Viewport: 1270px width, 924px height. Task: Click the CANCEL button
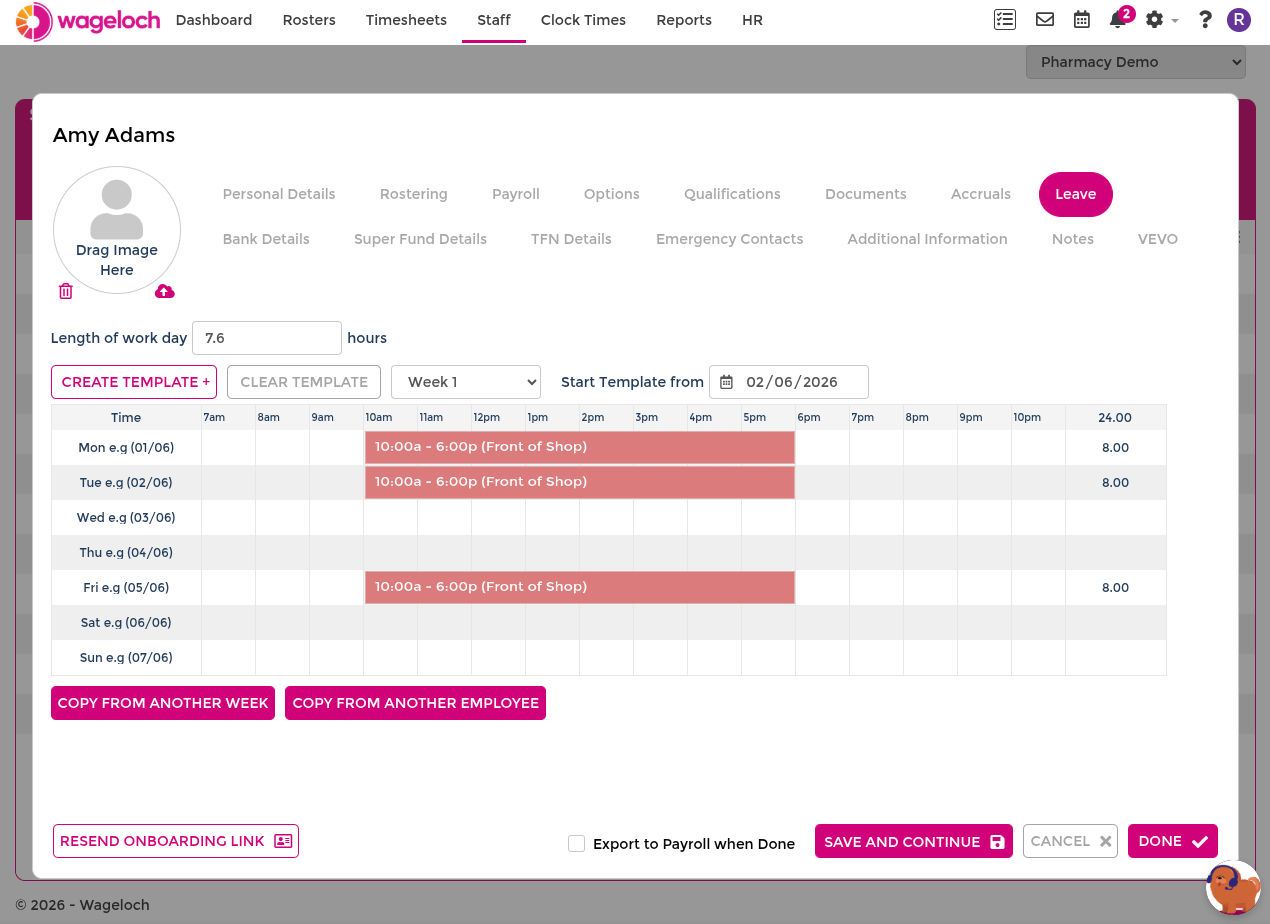[1071, 841]
